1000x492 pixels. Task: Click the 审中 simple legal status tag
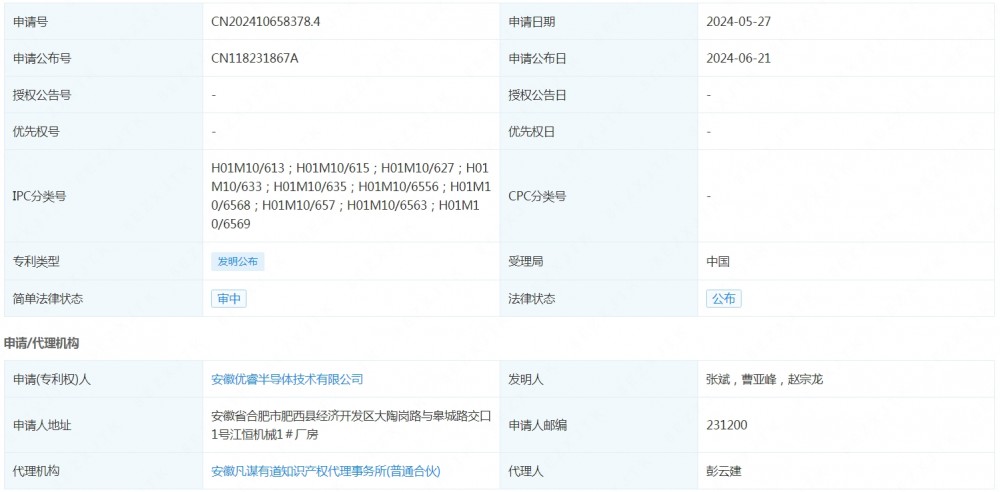(x=228, y=299)
